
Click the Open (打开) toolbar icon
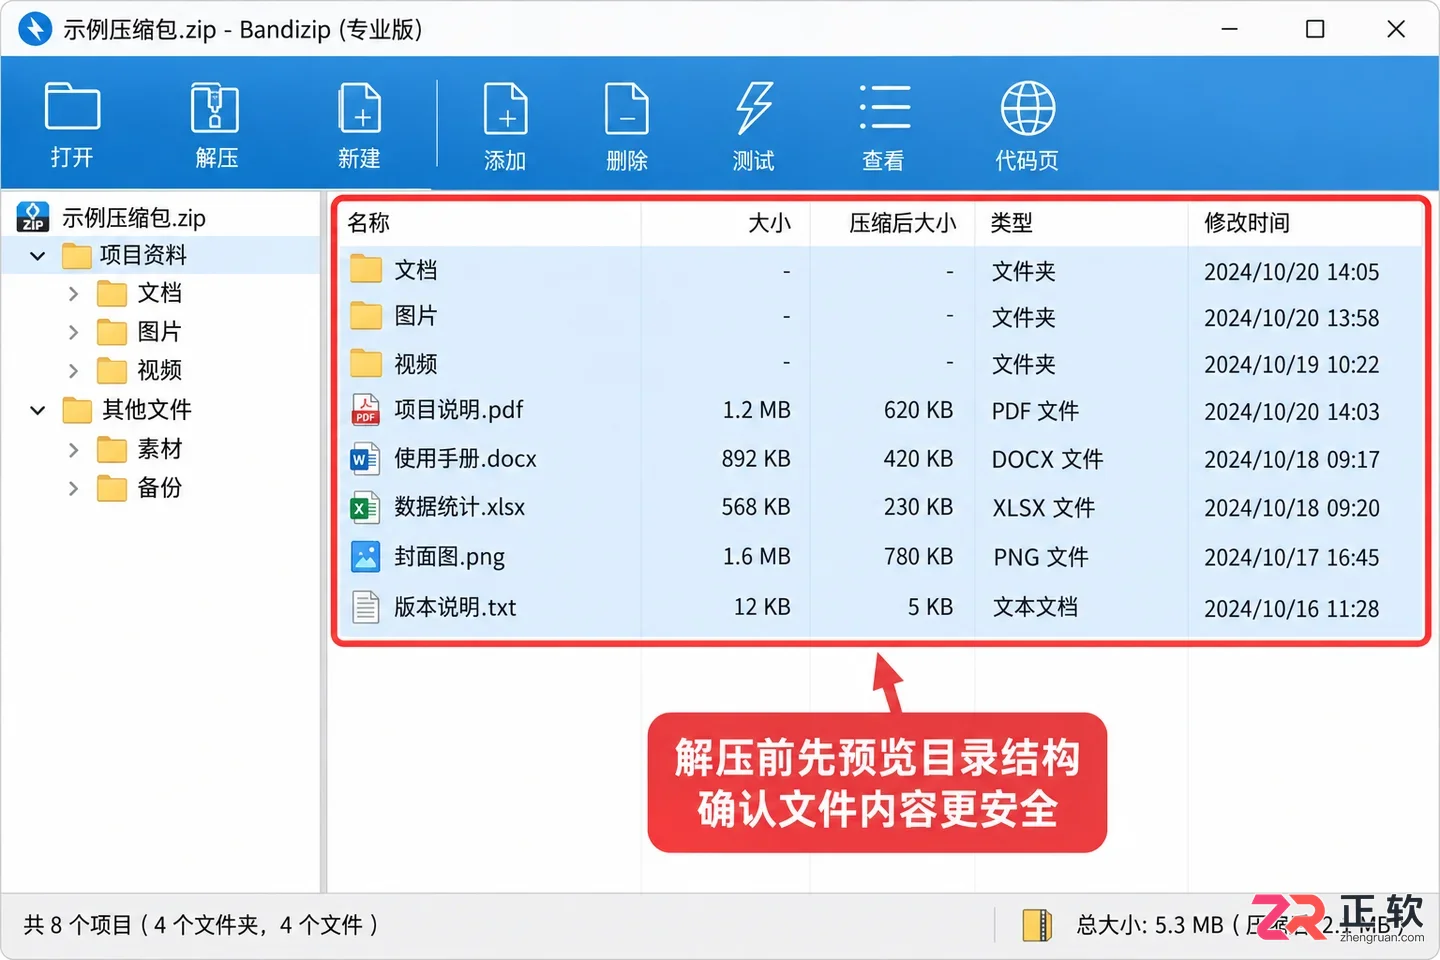click(x=72, y=106)
